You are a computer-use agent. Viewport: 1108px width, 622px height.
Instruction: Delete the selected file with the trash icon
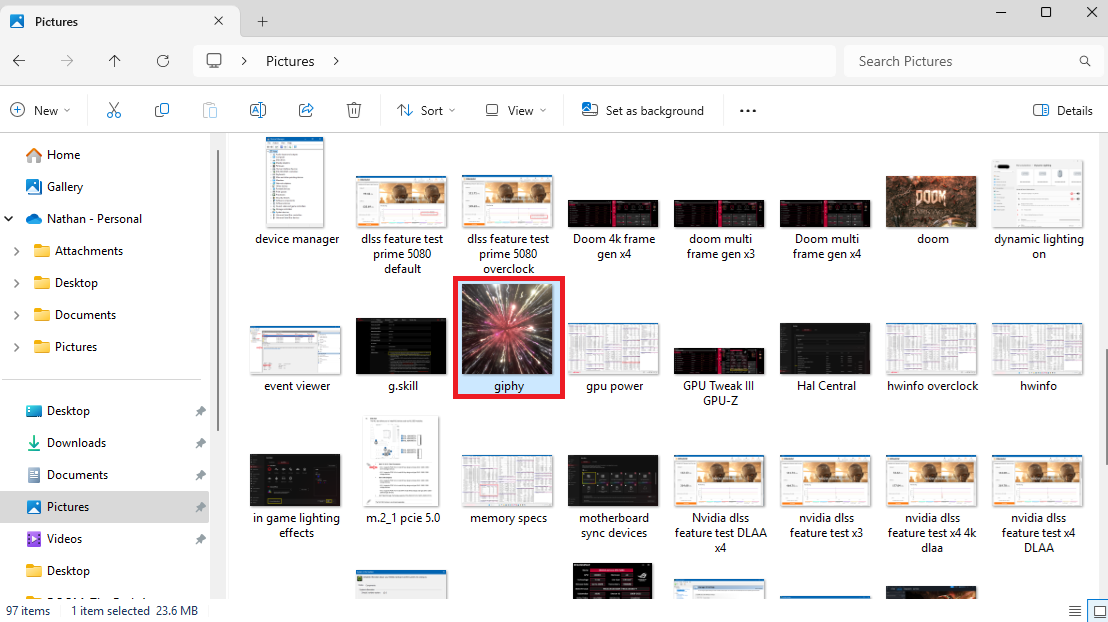pos(353,110)
